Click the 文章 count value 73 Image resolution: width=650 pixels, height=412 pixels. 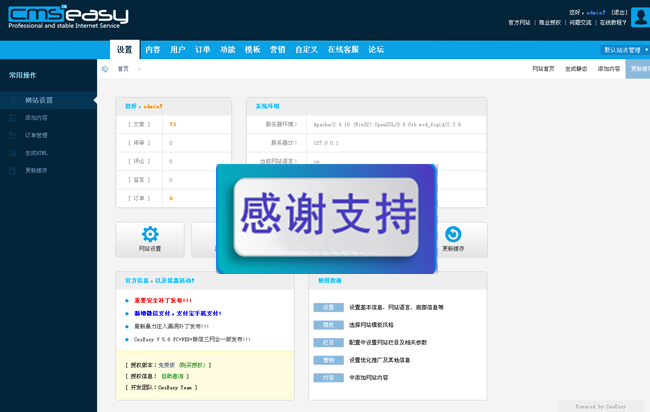coord(172,124)
